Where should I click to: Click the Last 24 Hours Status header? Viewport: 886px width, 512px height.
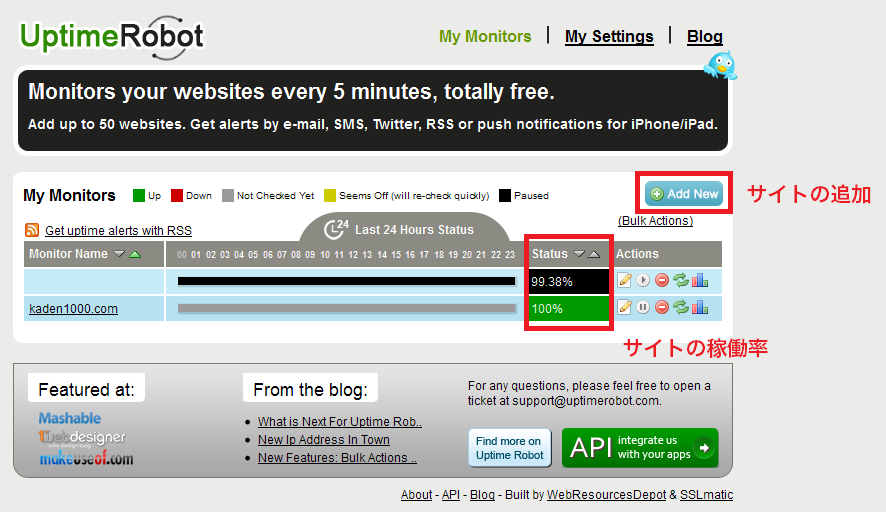pos(405,229)
